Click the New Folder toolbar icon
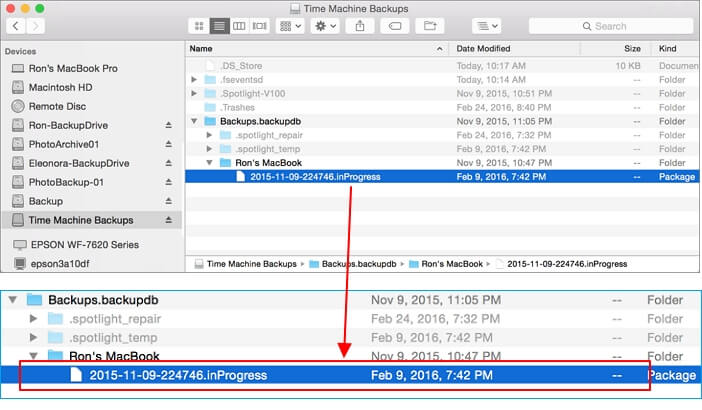This screenshot has height=410, width=702. point(430,26)
